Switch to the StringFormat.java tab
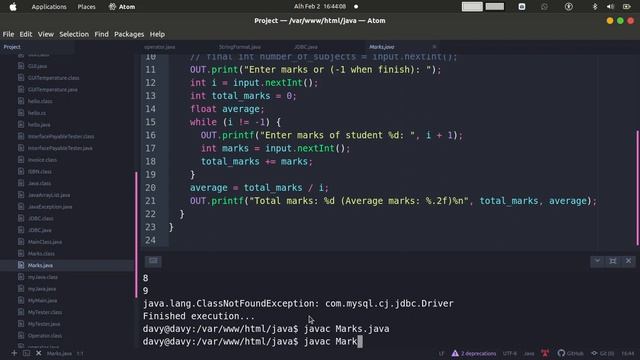The height and width of the screenshot is (360, 640). click(240, 47)
